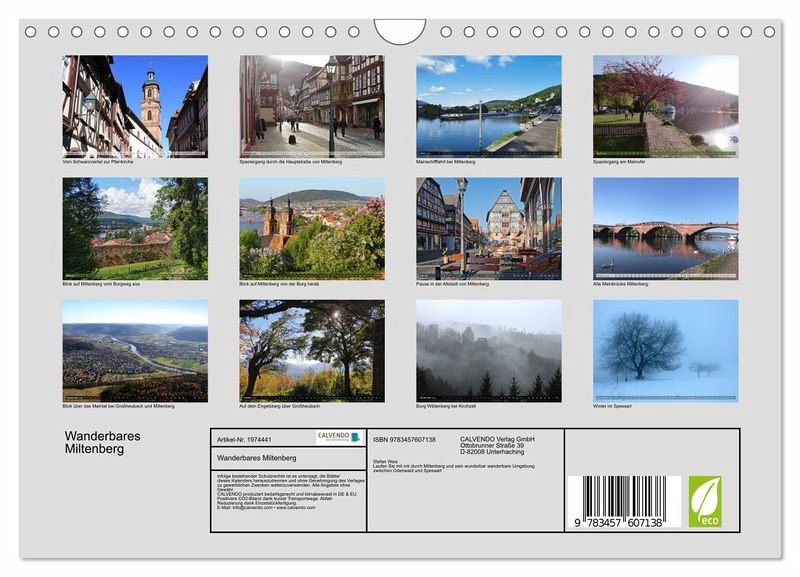This screenshot has width=800, height=577.
Task: Open the Engelsberg Großheubach tree photo
Action: point(312,351)
